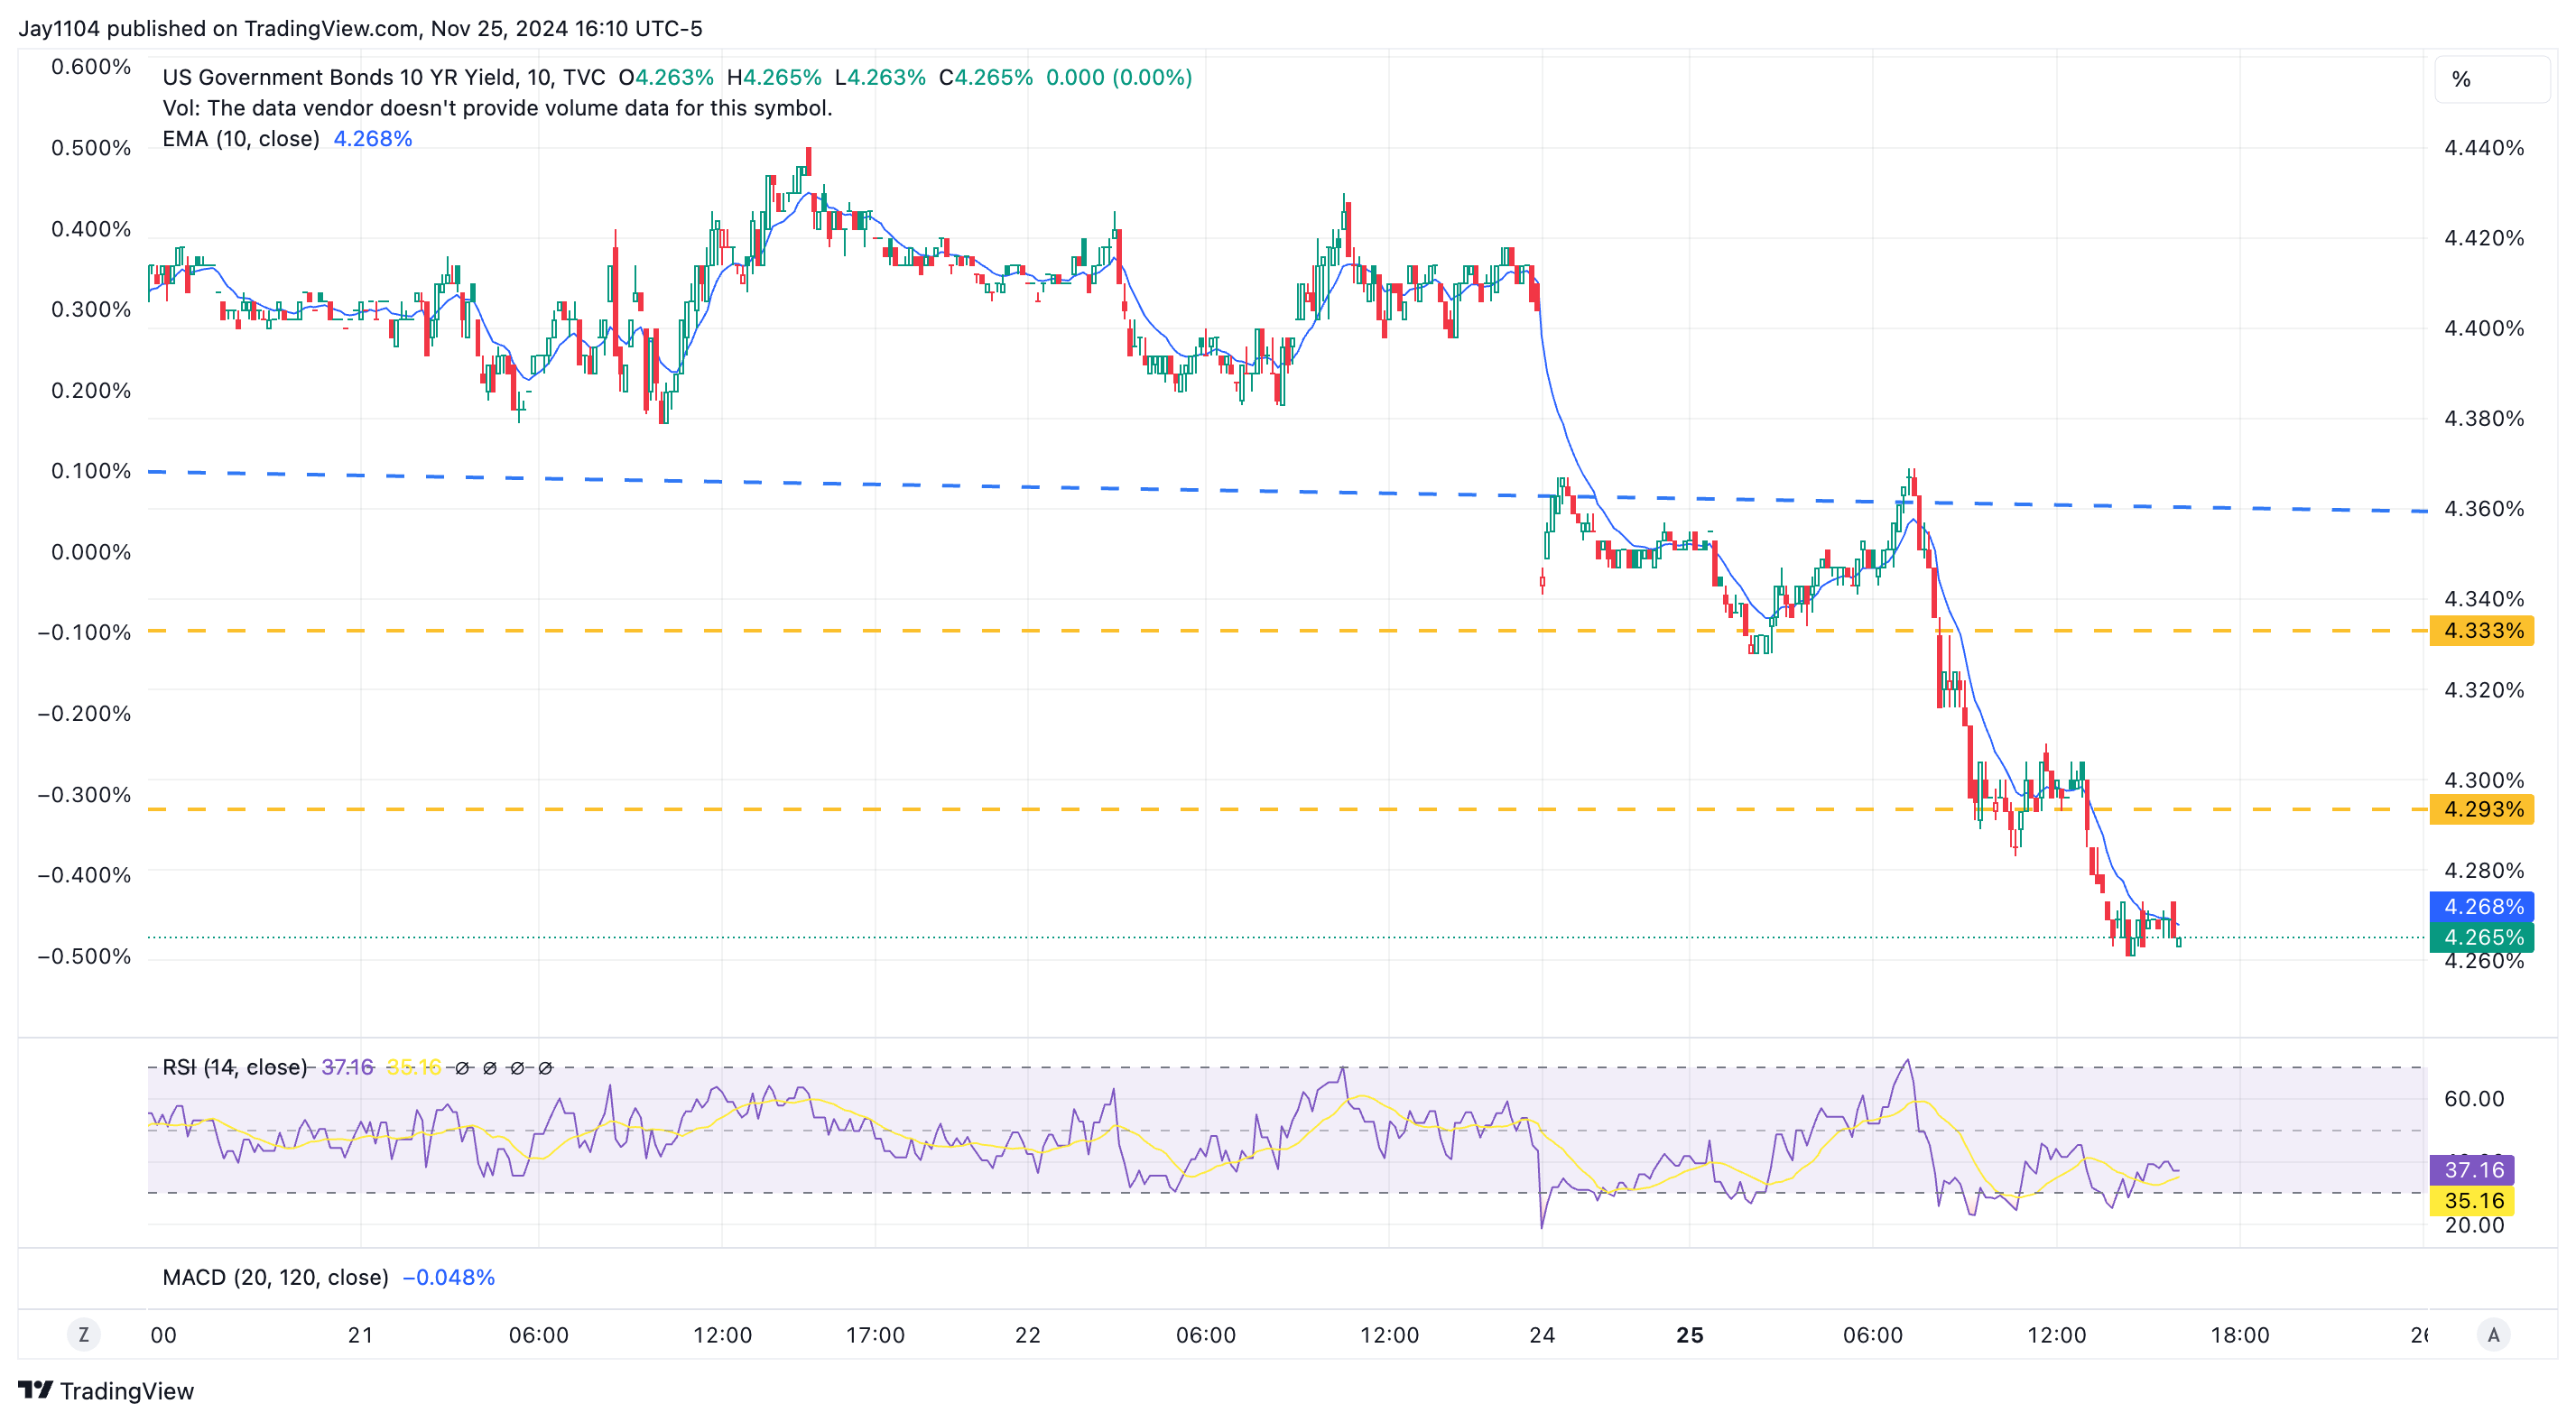The width and height of the screenshot is (2576, 1422).
Task: Select the 4.333% horizontal line label
Action: pyautogui.click(x=2482, y=630)
